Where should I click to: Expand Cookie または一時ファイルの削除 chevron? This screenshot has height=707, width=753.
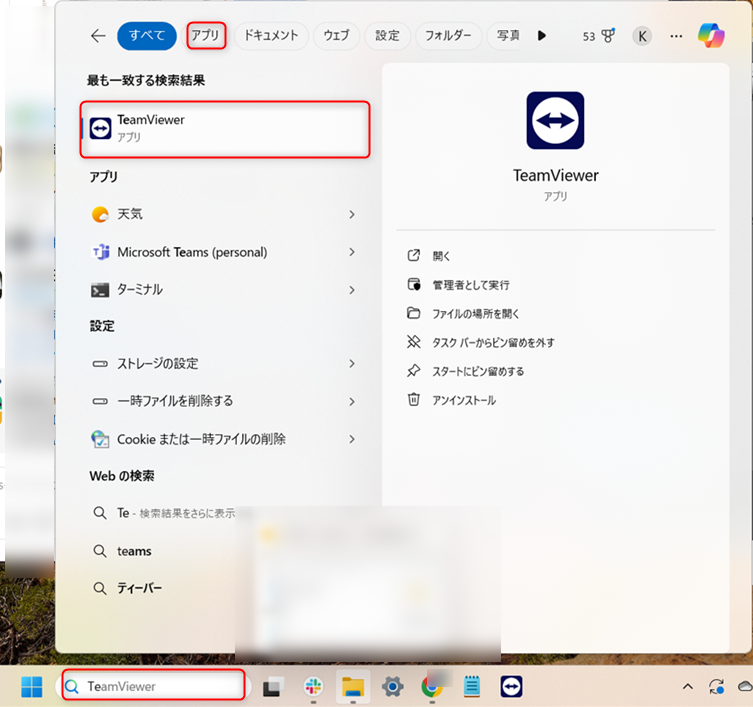click(352, 439)
